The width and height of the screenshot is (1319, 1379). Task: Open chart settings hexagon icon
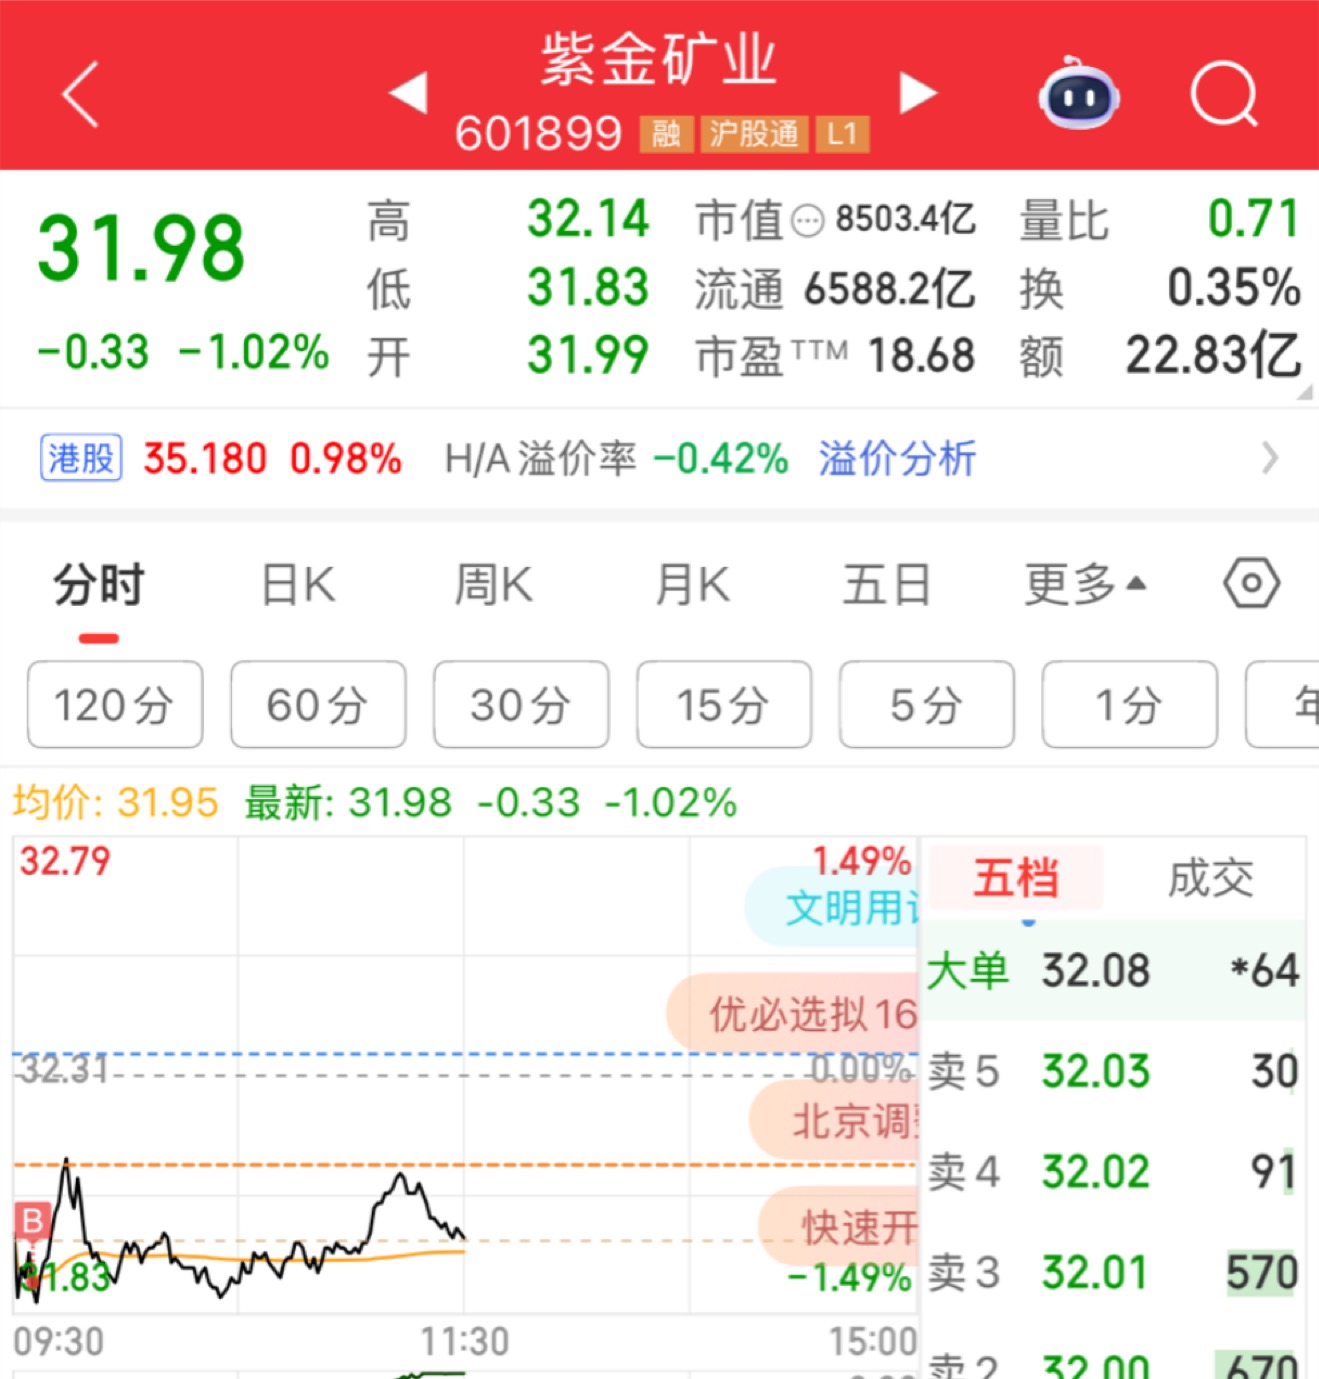(x=1251, y=583)
